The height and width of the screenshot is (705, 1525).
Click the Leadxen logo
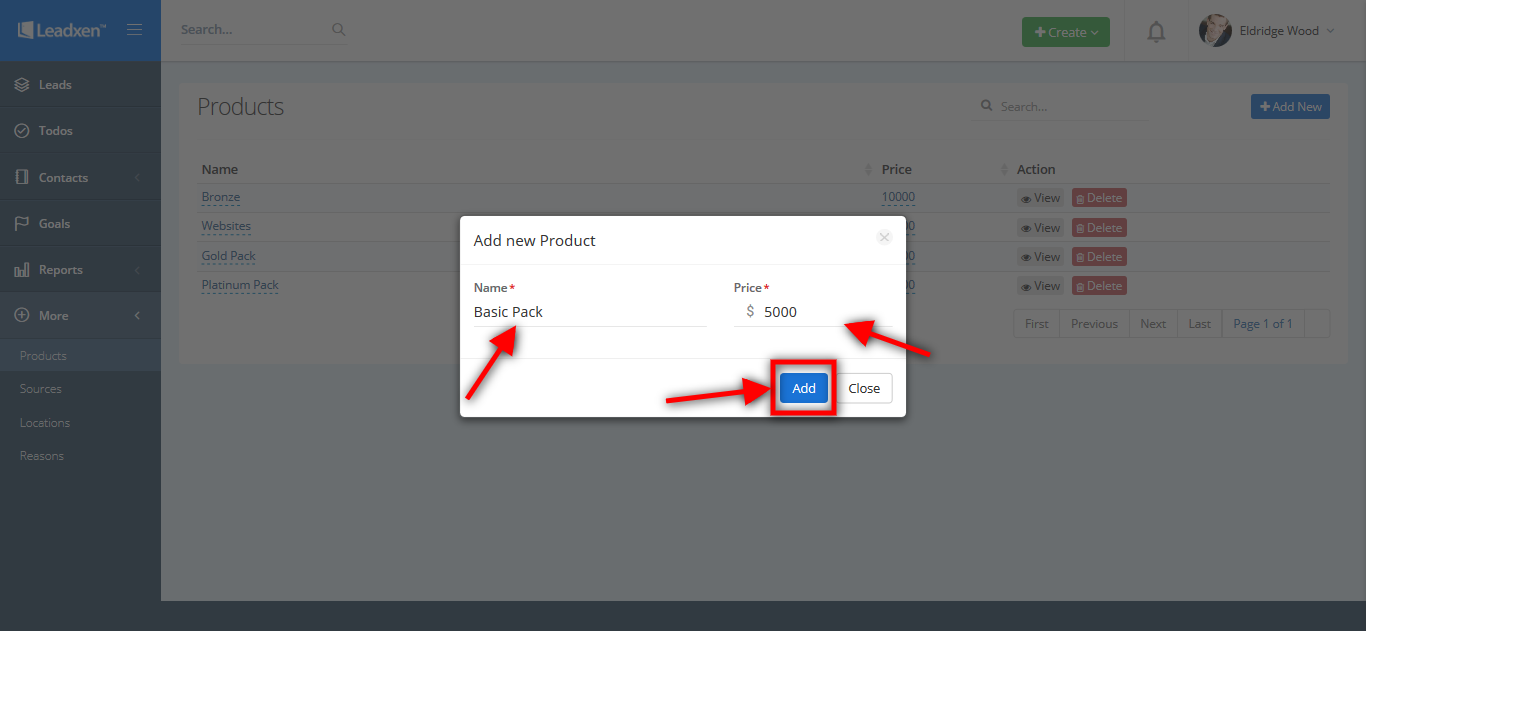[62, 30]
